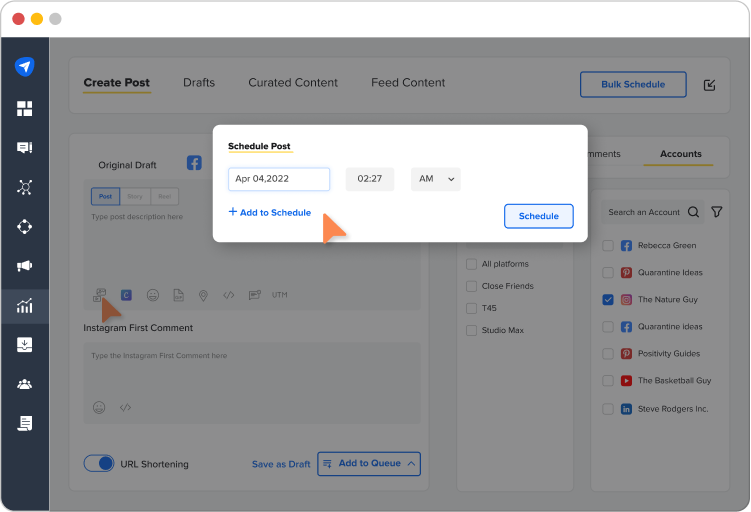Click the search magnifier icon for accounts

(x=692, y=212)
